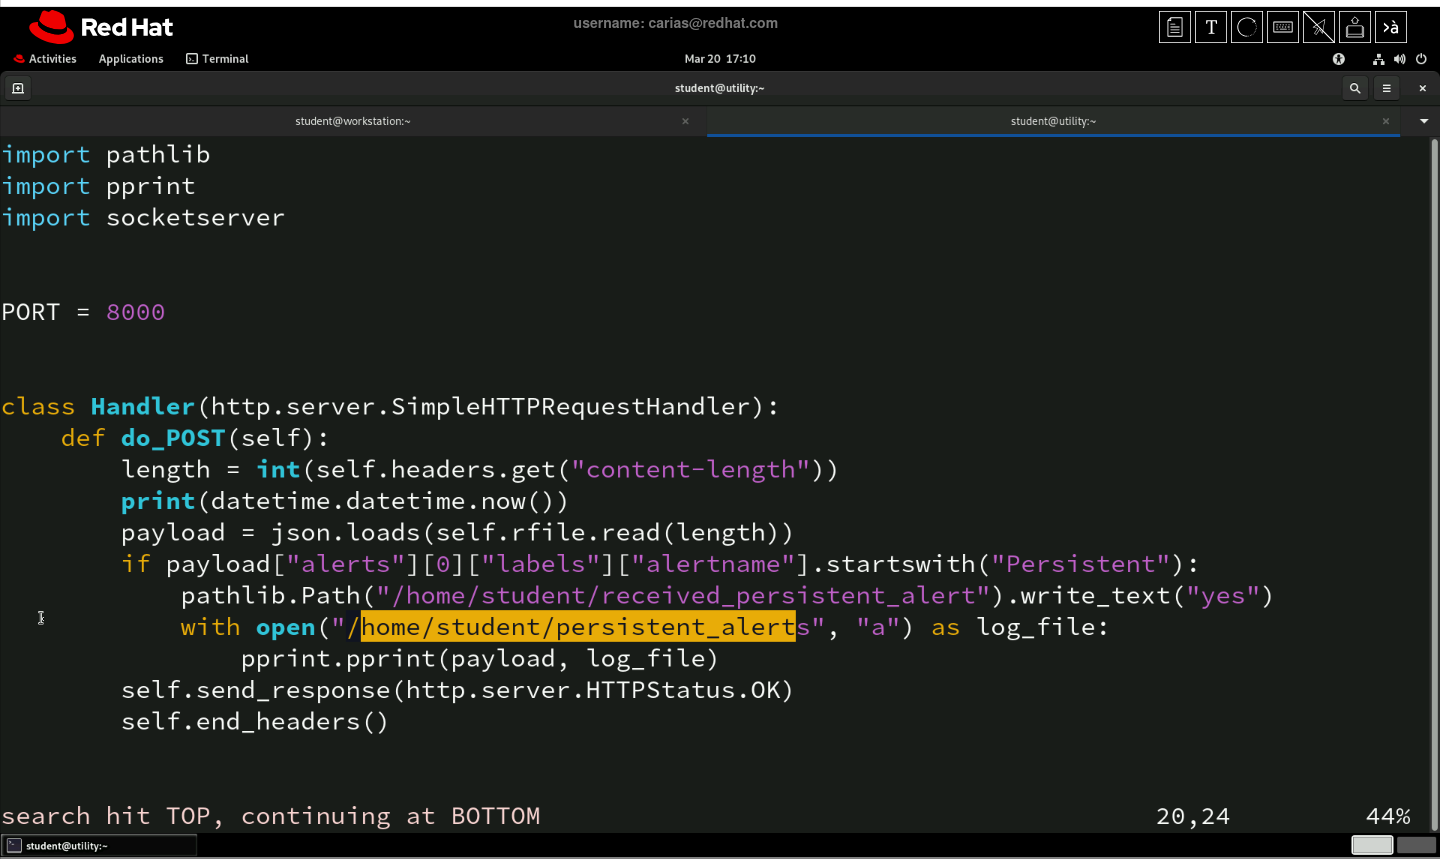Switch to the first workspace in bottom switcher
Image resolution: width=1440 pixels, height=859 pixels.
pos(1372,845)
